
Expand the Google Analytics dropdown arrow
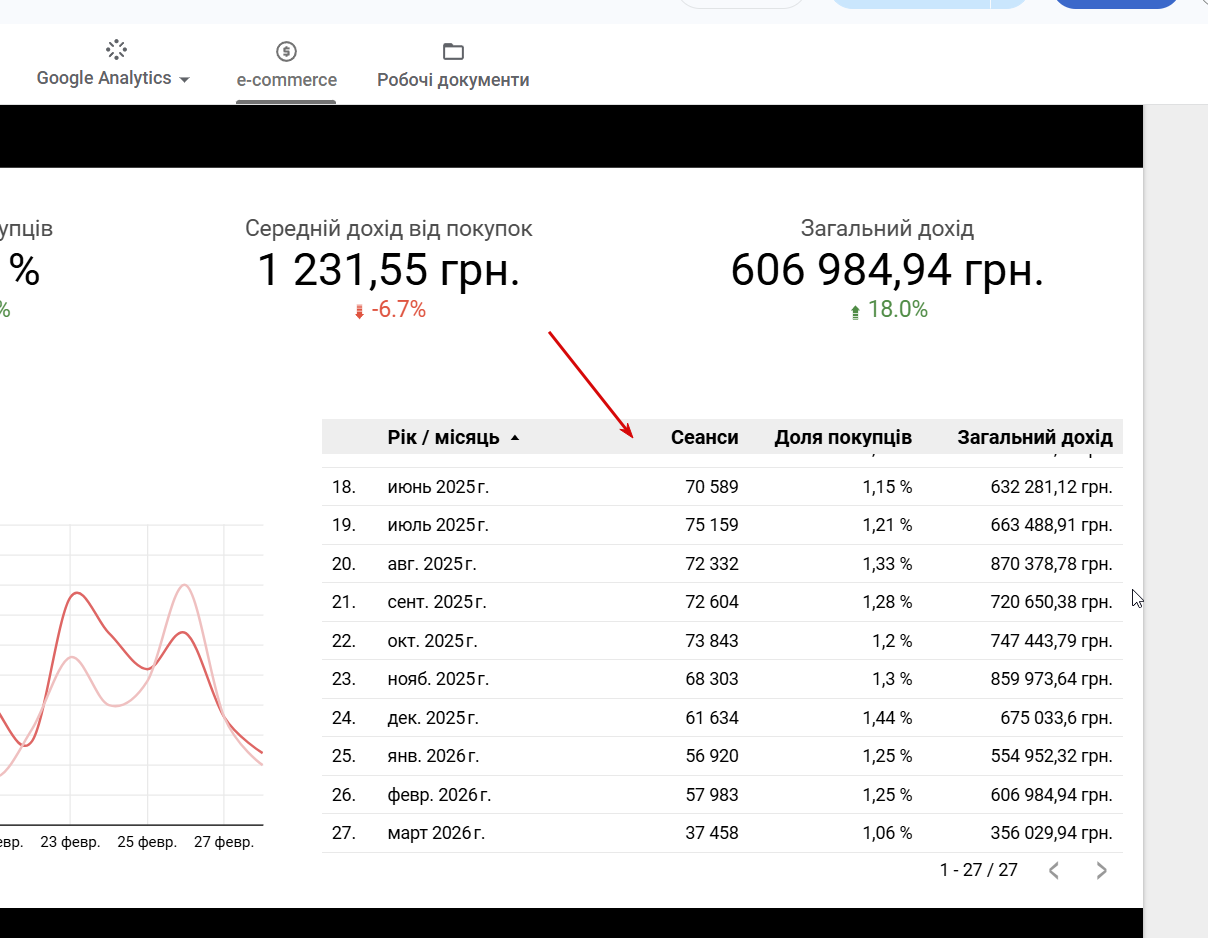pyautogui.click(x=184, y=80)
